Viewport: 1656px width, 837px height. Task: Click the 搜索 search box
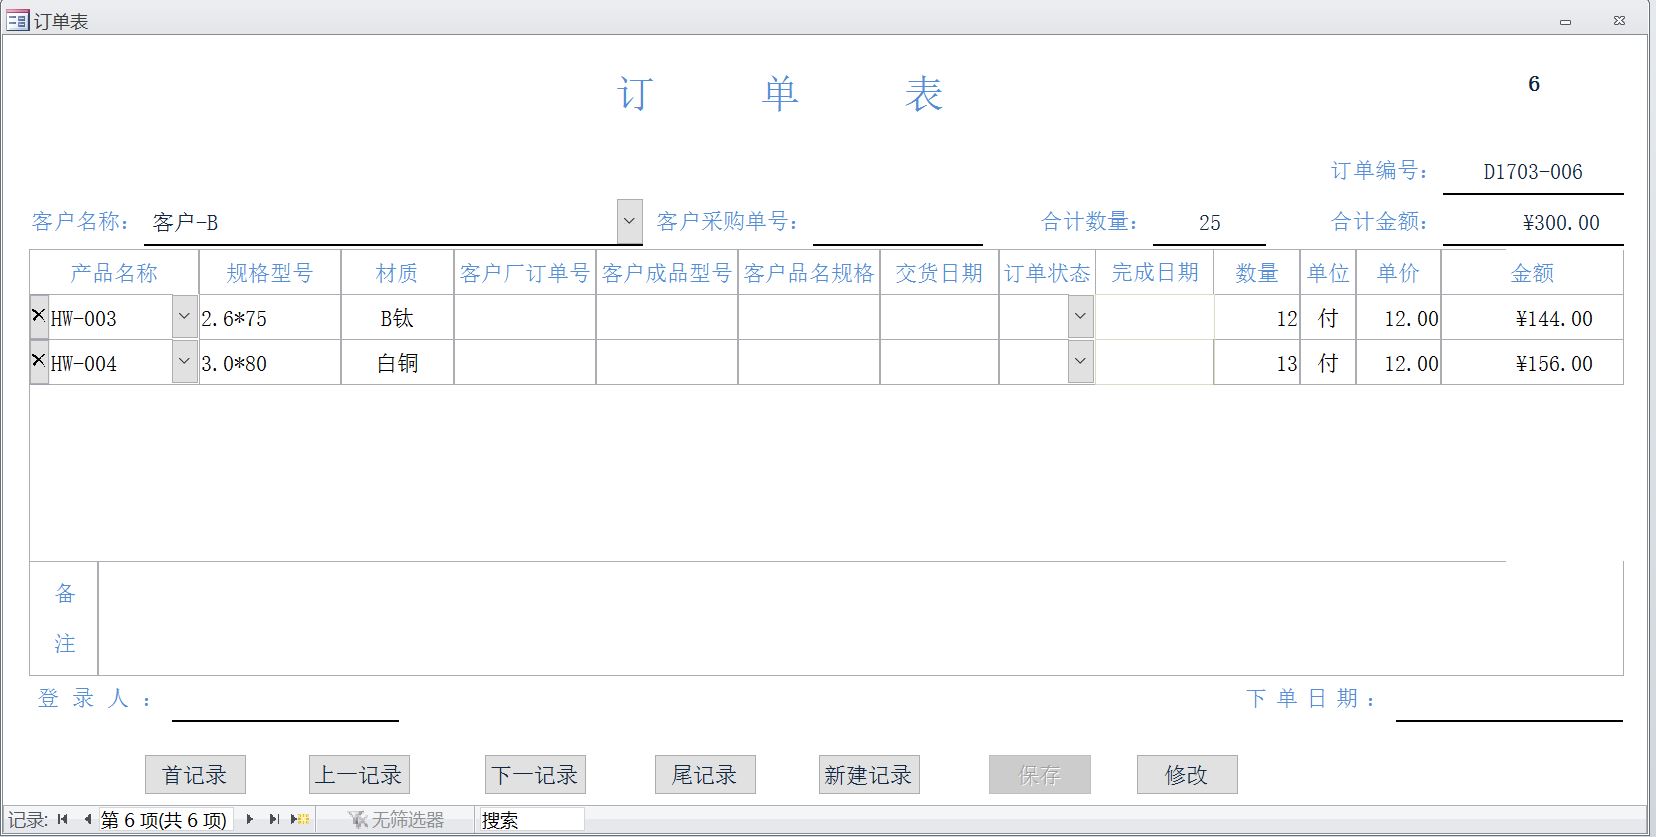pos(531,820)
